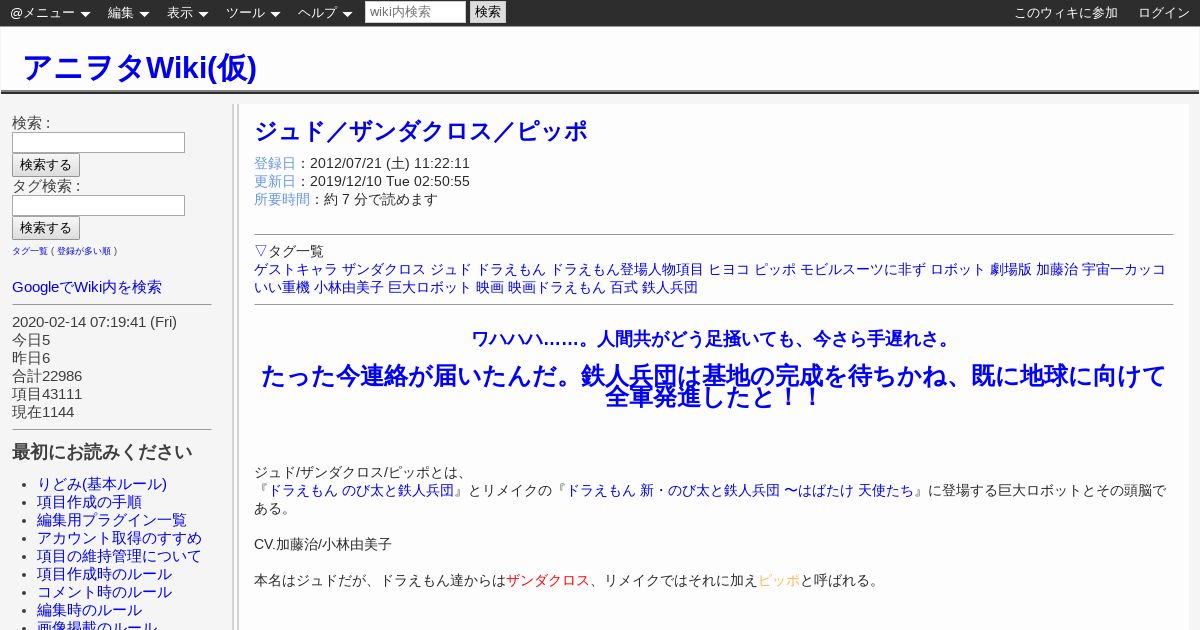Open 編集時のルール link

pyautogui.click(x=89, y=610)
